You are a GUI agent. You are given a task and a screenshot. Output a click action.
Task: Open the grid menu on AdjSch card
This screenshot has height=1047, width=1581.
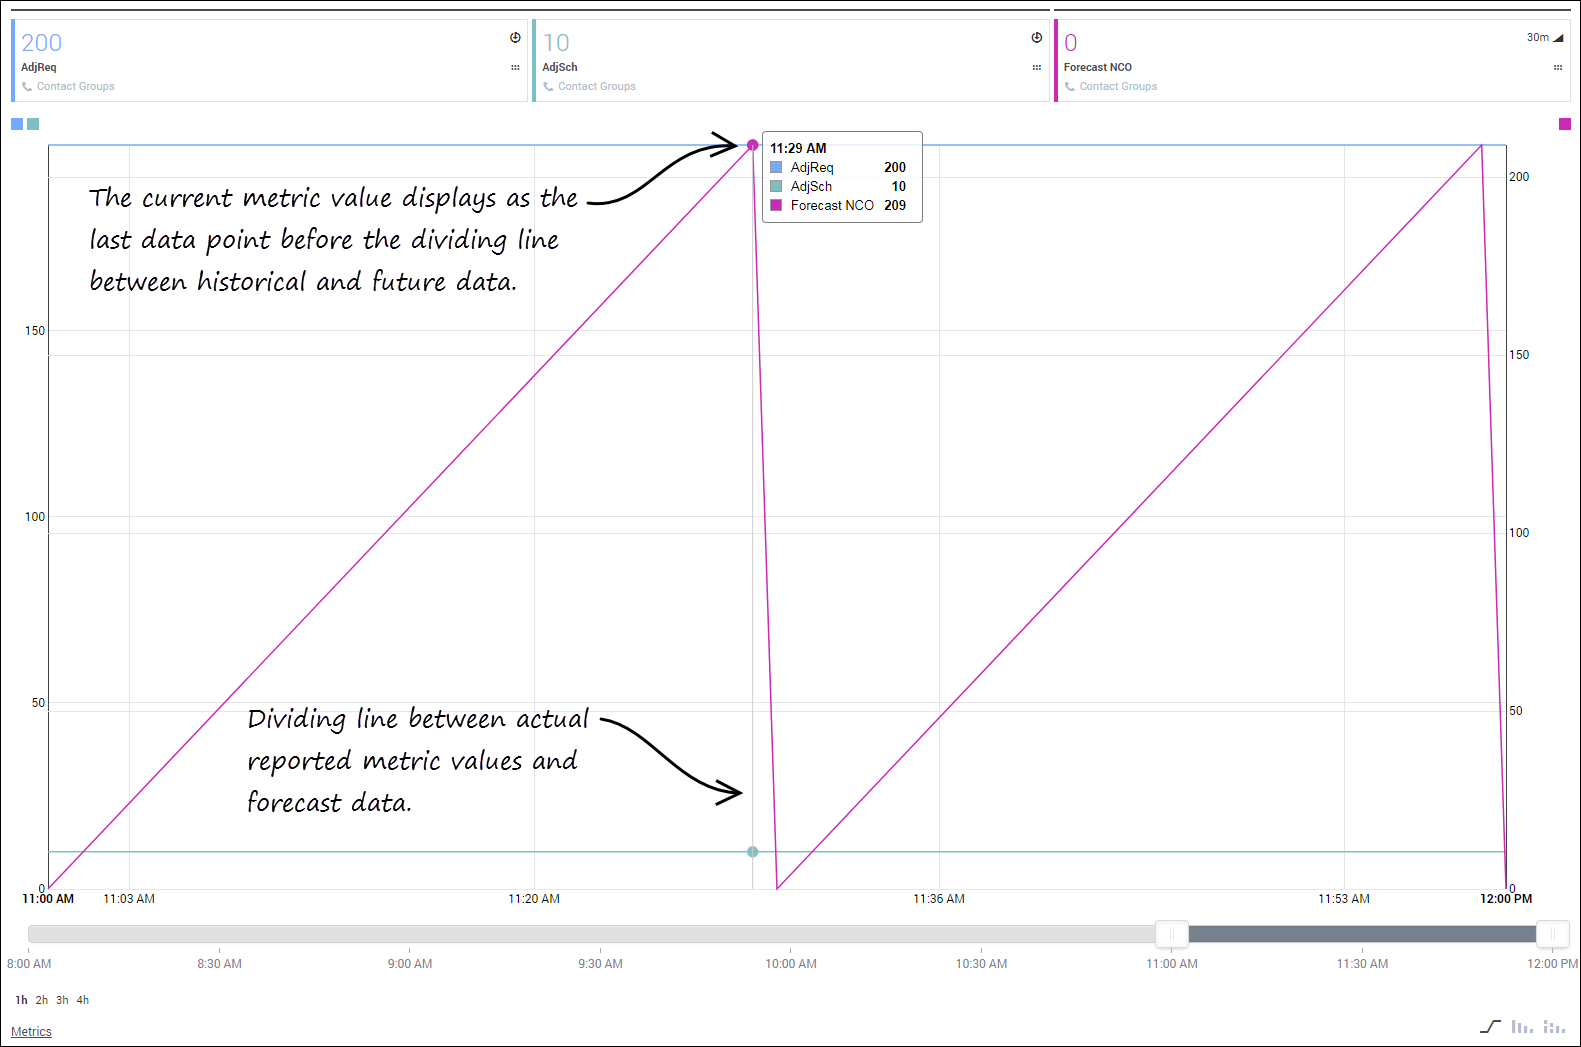coord(1037,68)
